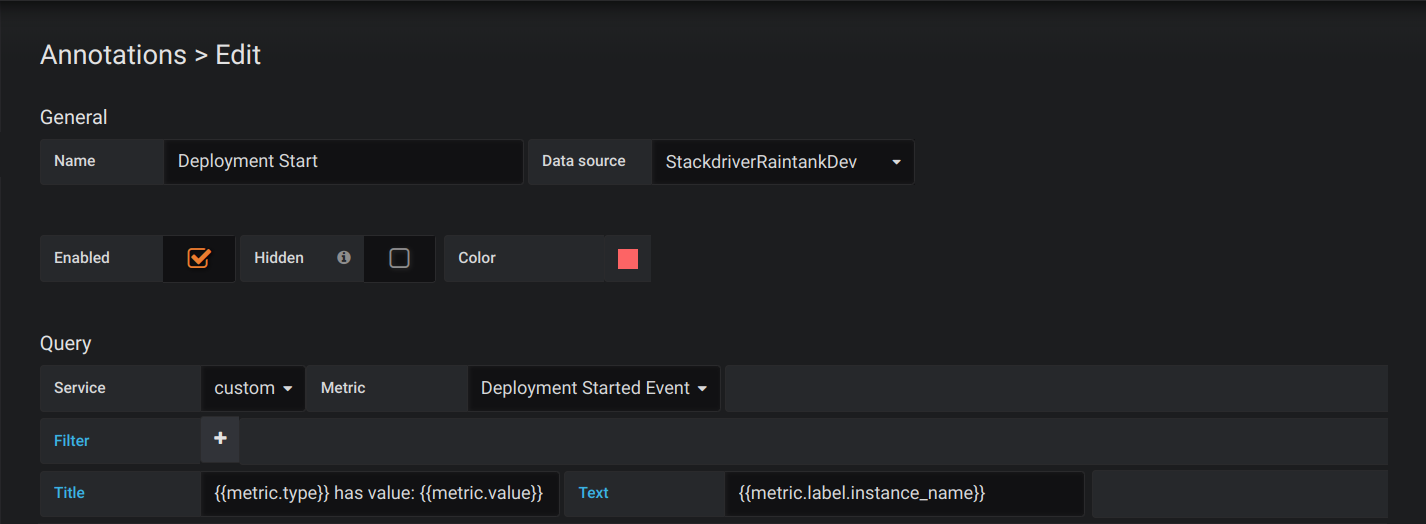Check the Hidden checkbox

pos(399,258)
